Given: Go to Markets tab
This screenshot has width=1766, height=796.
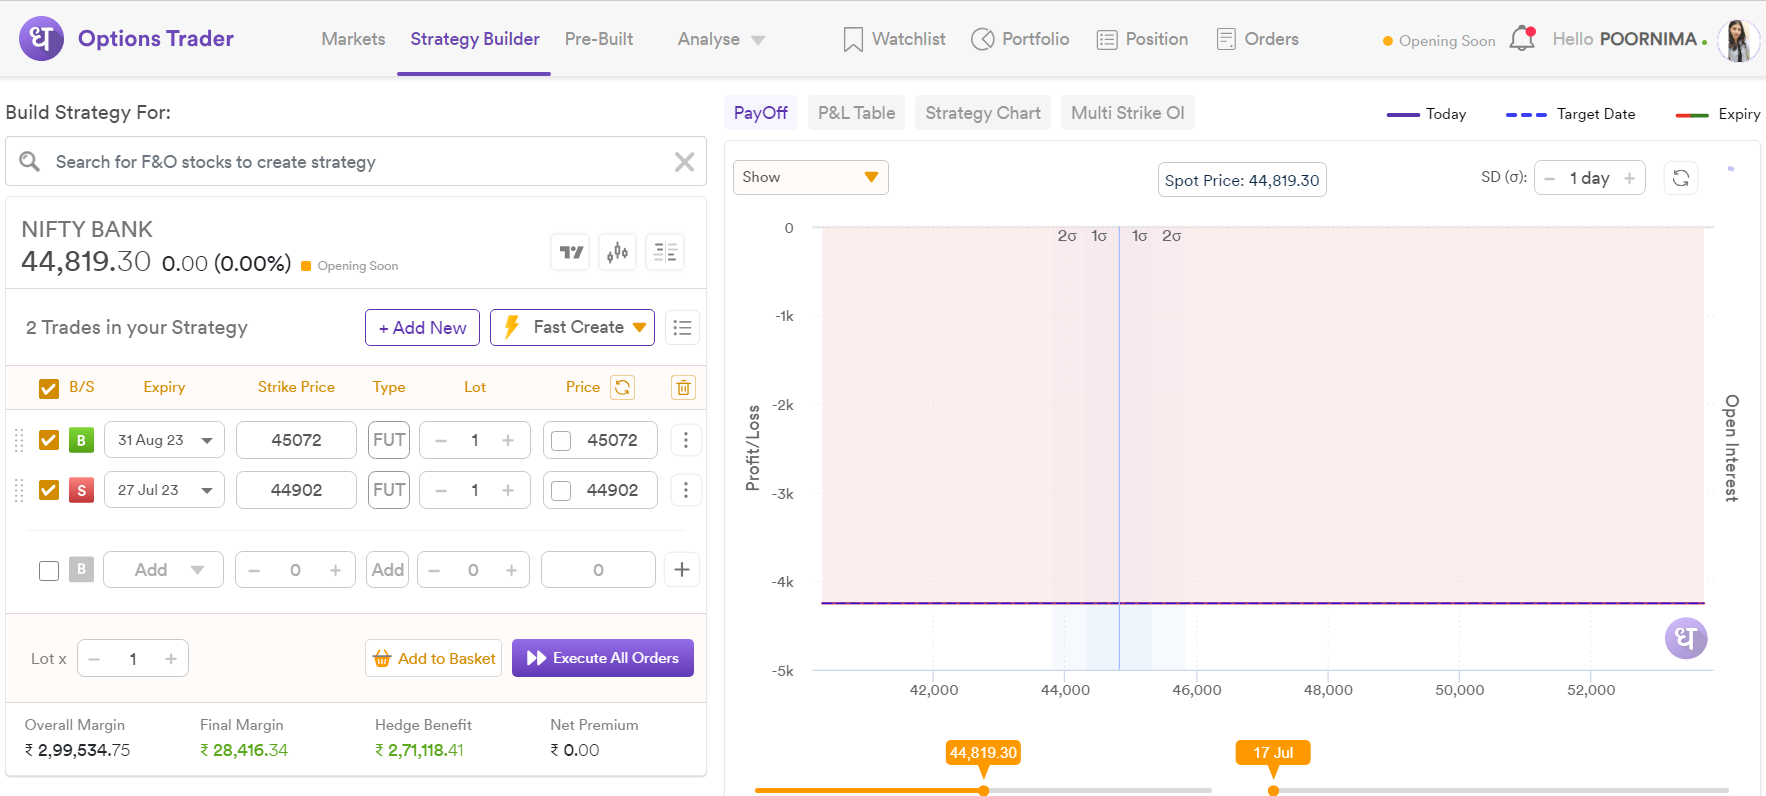Looking at the screenshot, I should coord(353,39).
